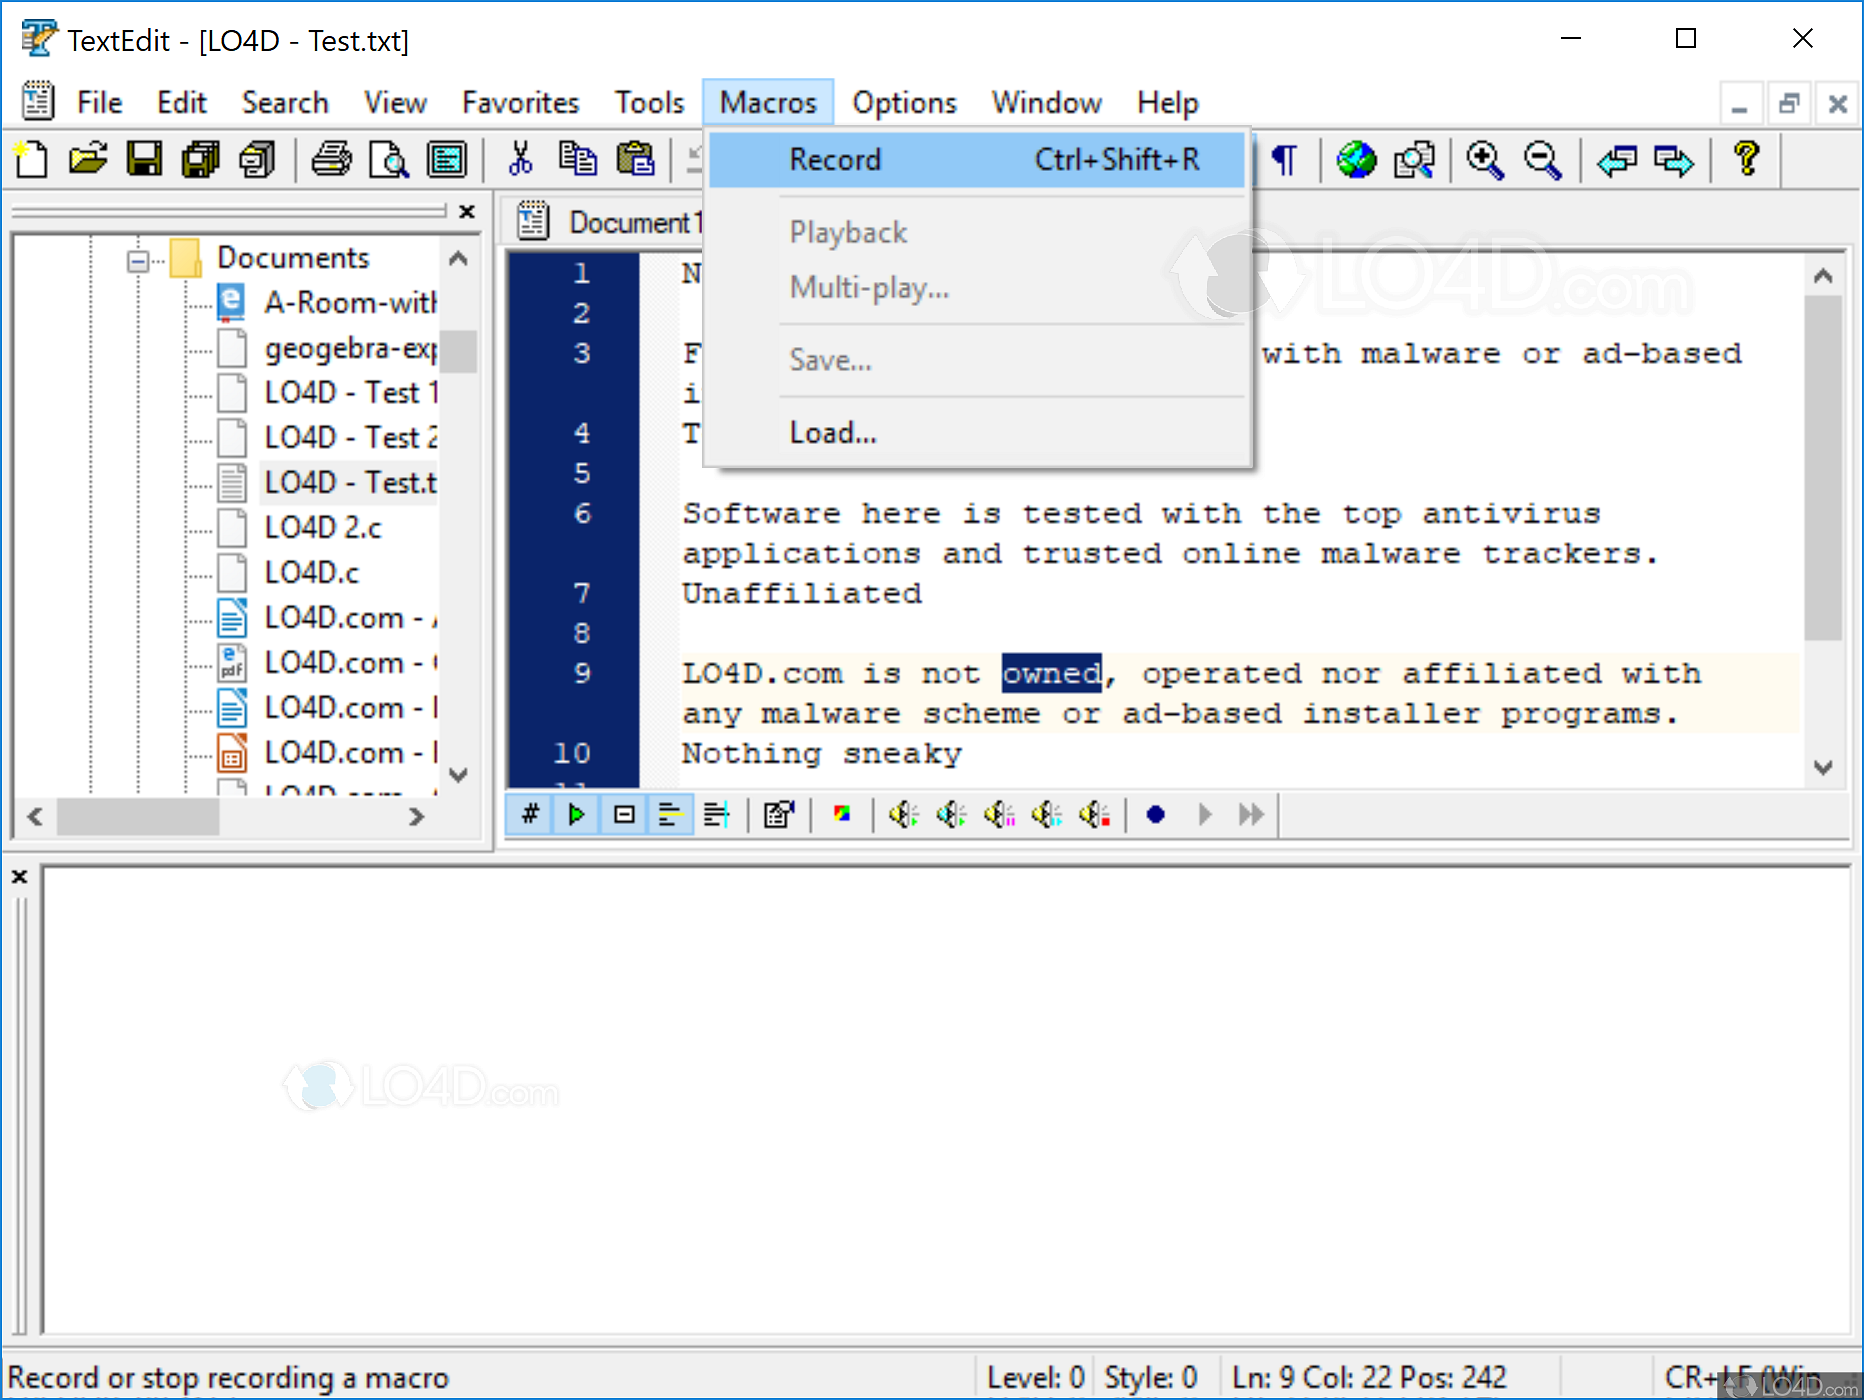
Task: Open print preview with the magnifier-page icon
Action: click(389, 160)
